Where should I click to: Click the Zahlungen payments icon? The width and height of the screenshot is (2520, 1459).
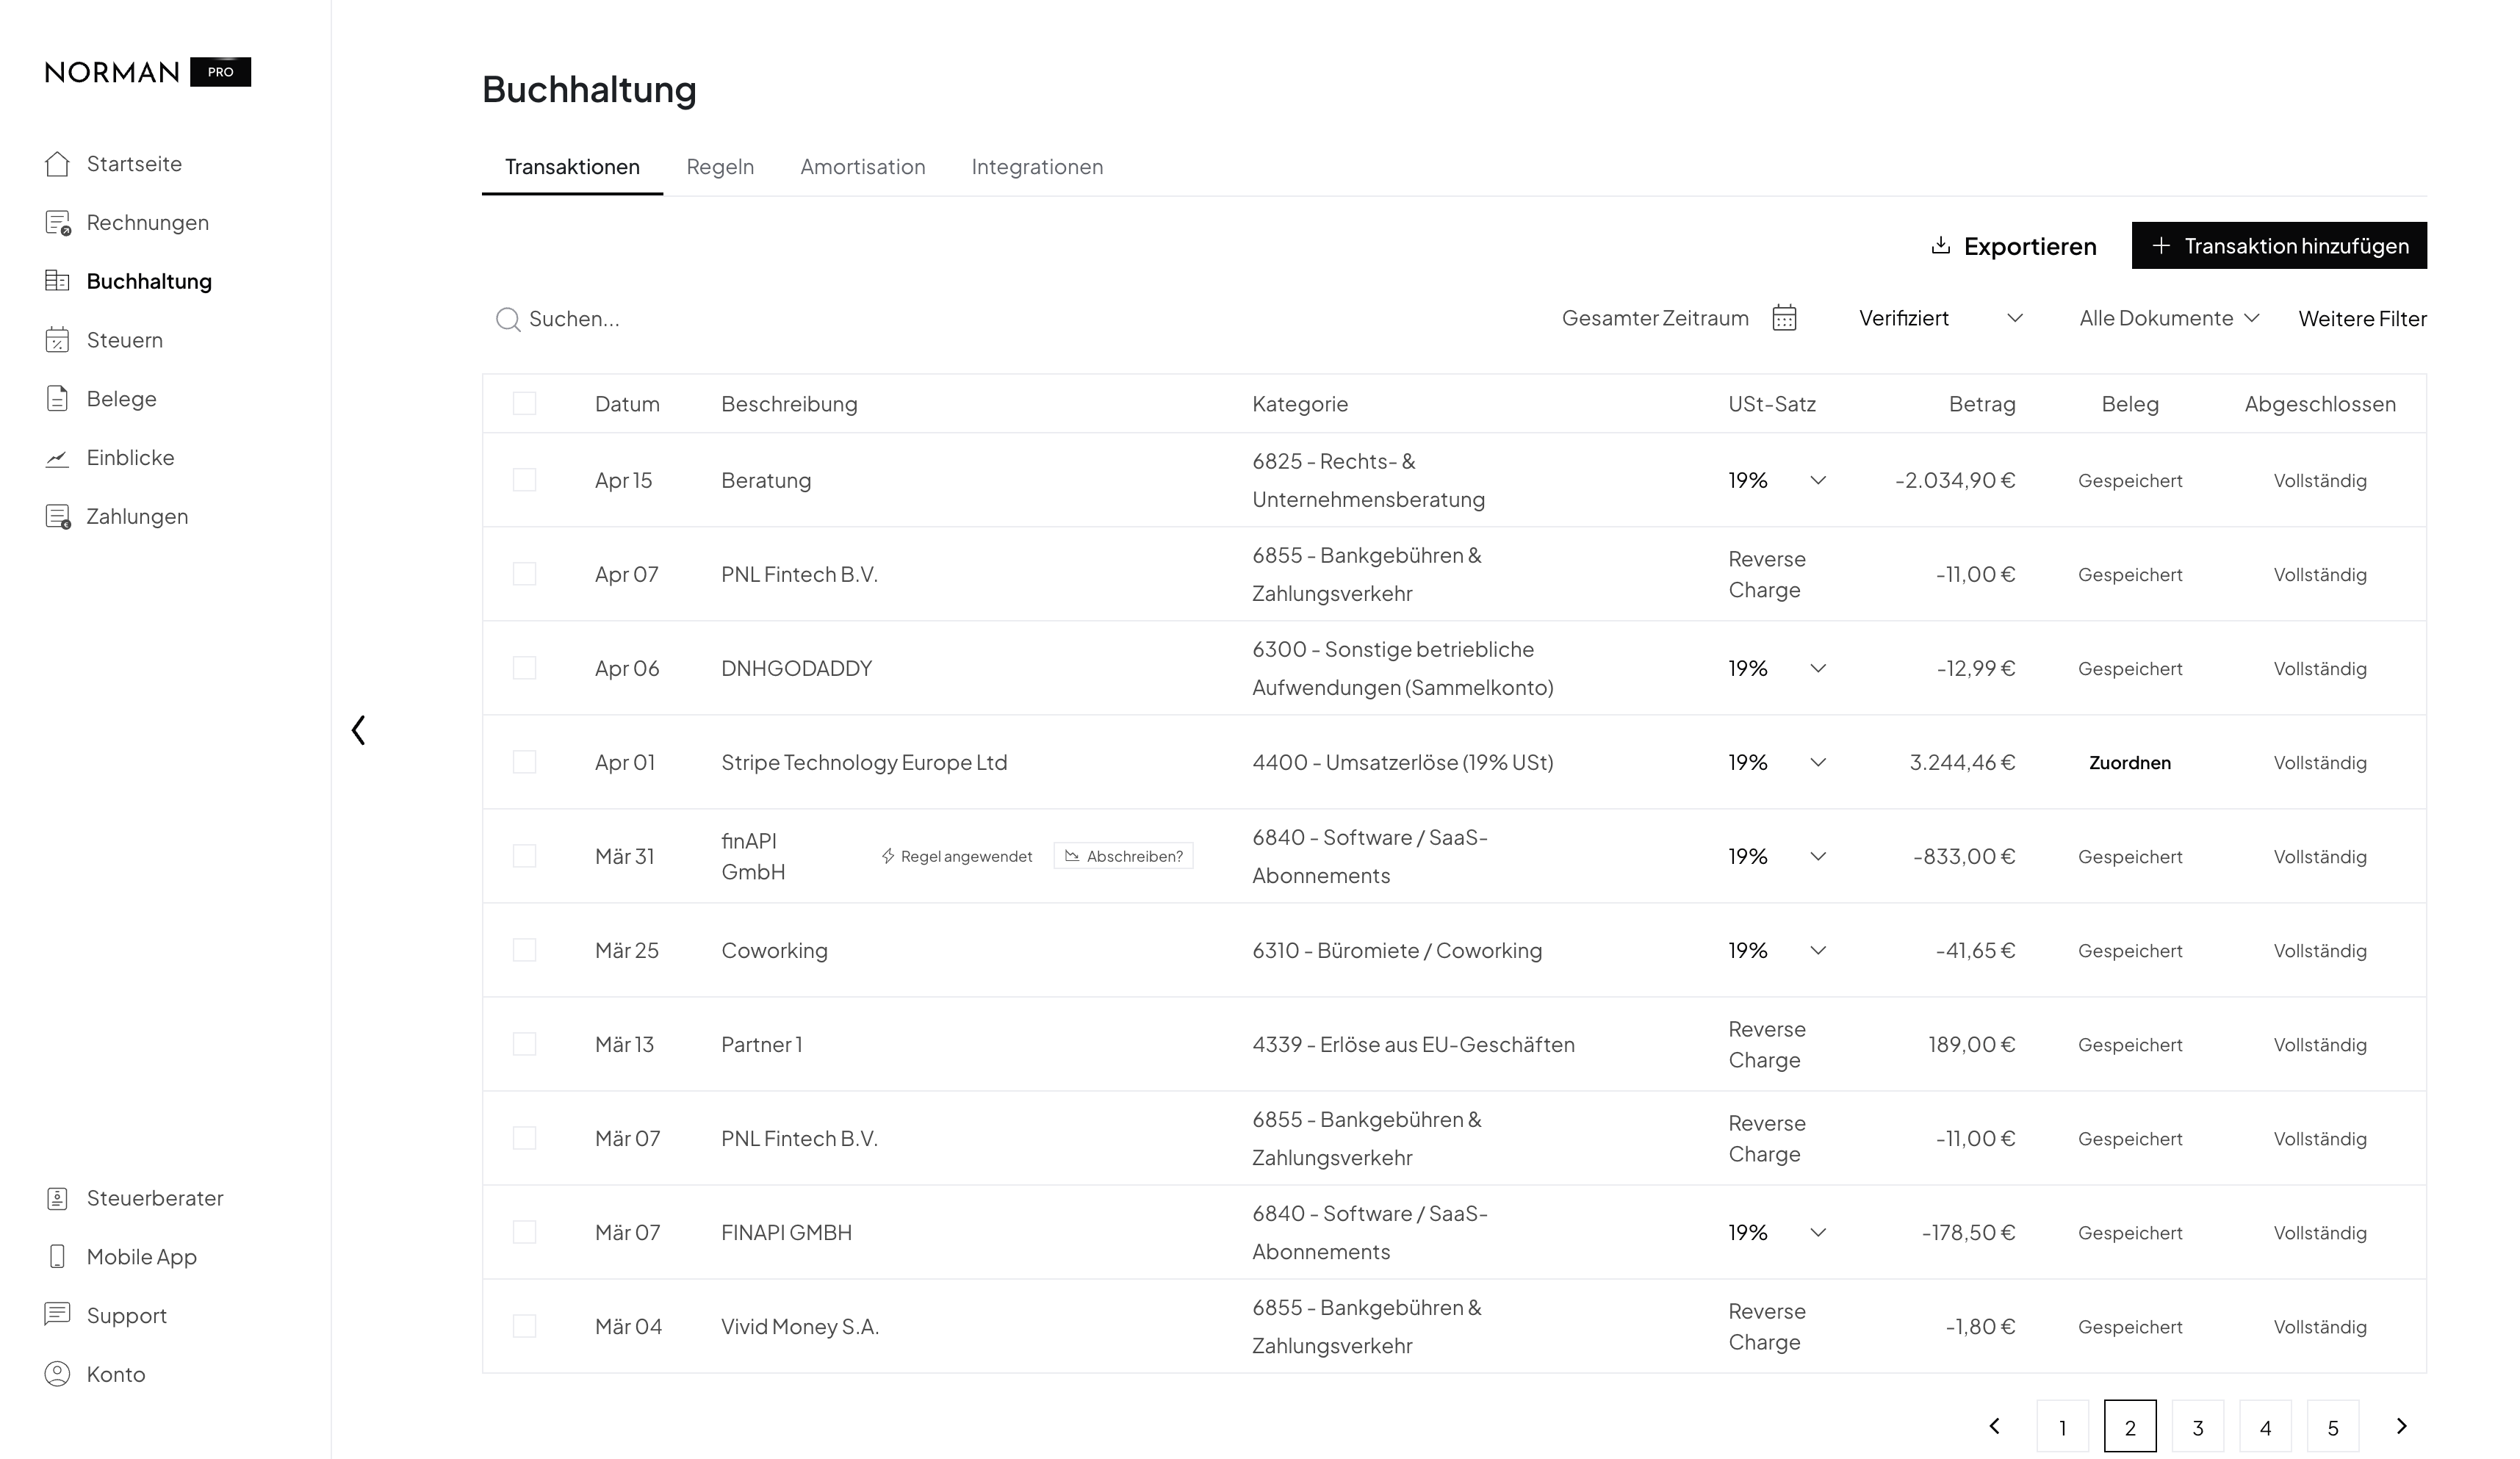coord(58,517)
